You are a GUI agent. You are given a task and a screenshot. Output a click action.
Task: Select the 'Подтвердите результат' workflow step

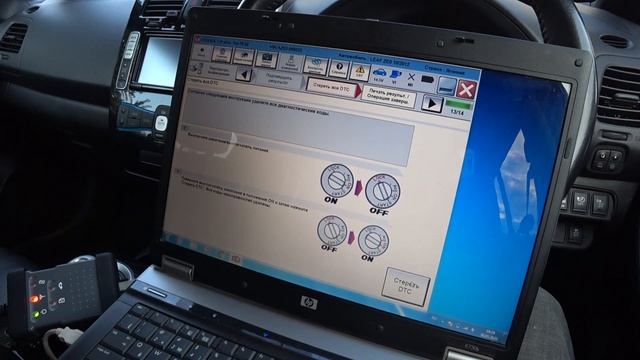pos(278,78)
